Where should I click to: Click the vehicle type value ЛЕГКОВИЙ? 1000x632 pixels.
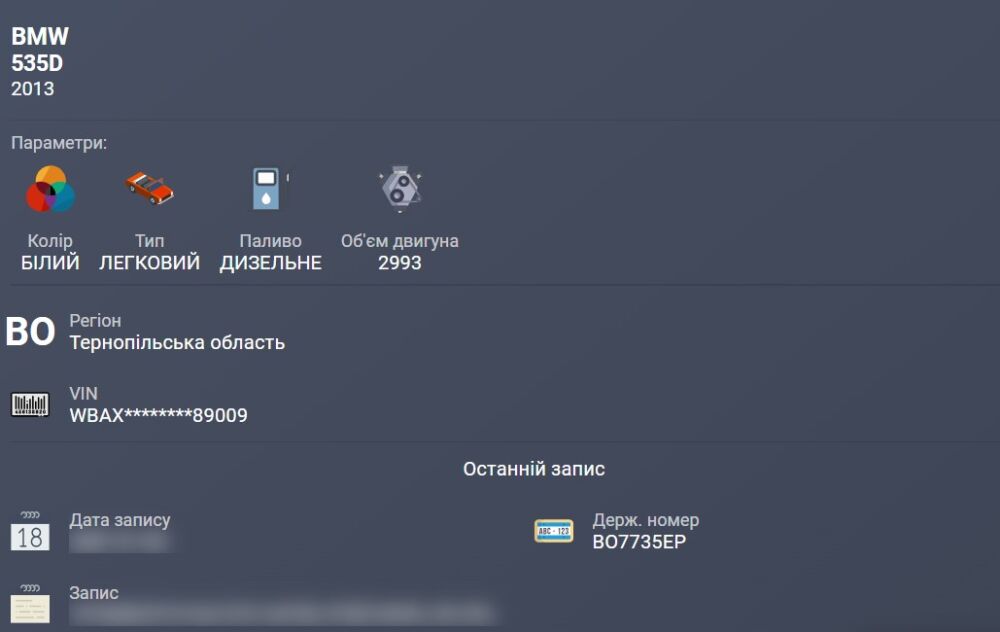149,263
